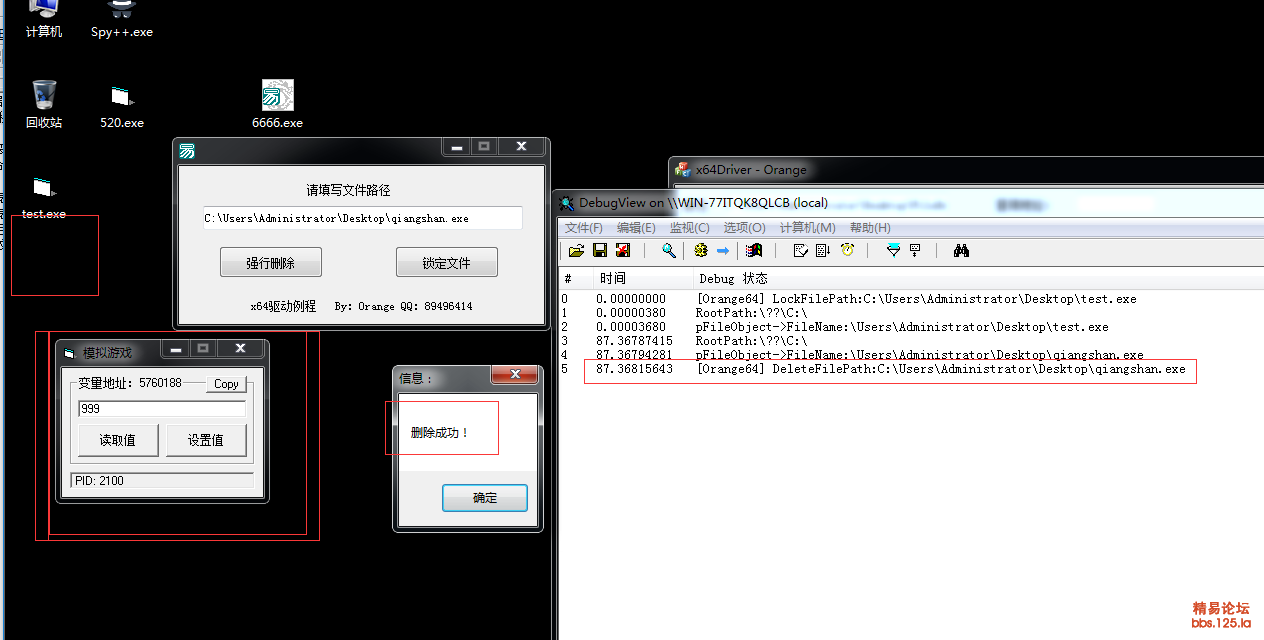Viewport: 1264px width, 640px height.
Task: Open the 监视(C) menu
Action: (x=690, y=228)
